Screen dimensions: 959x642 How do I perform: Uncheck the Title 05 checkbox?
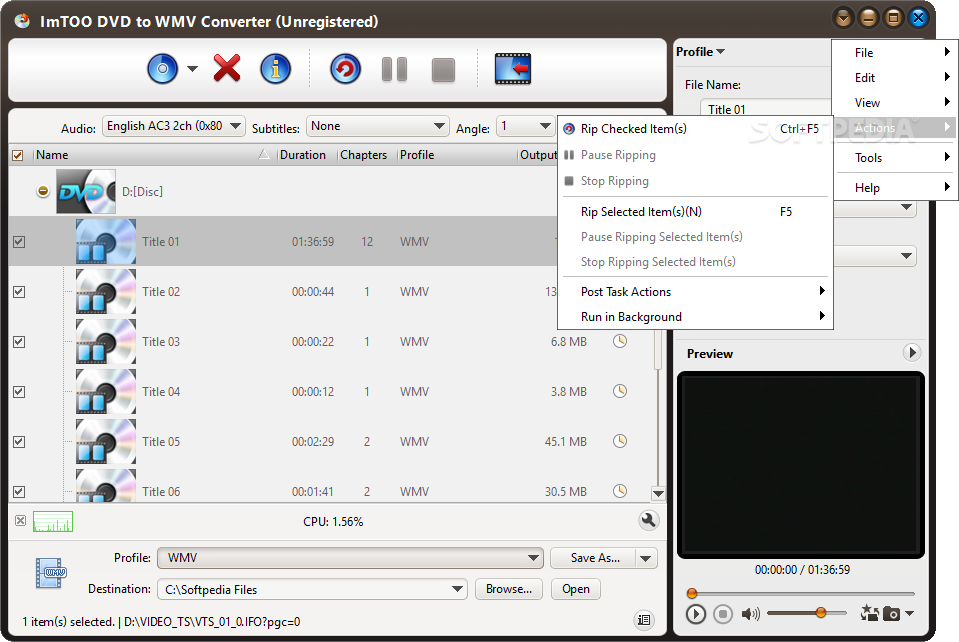point(19,441)
